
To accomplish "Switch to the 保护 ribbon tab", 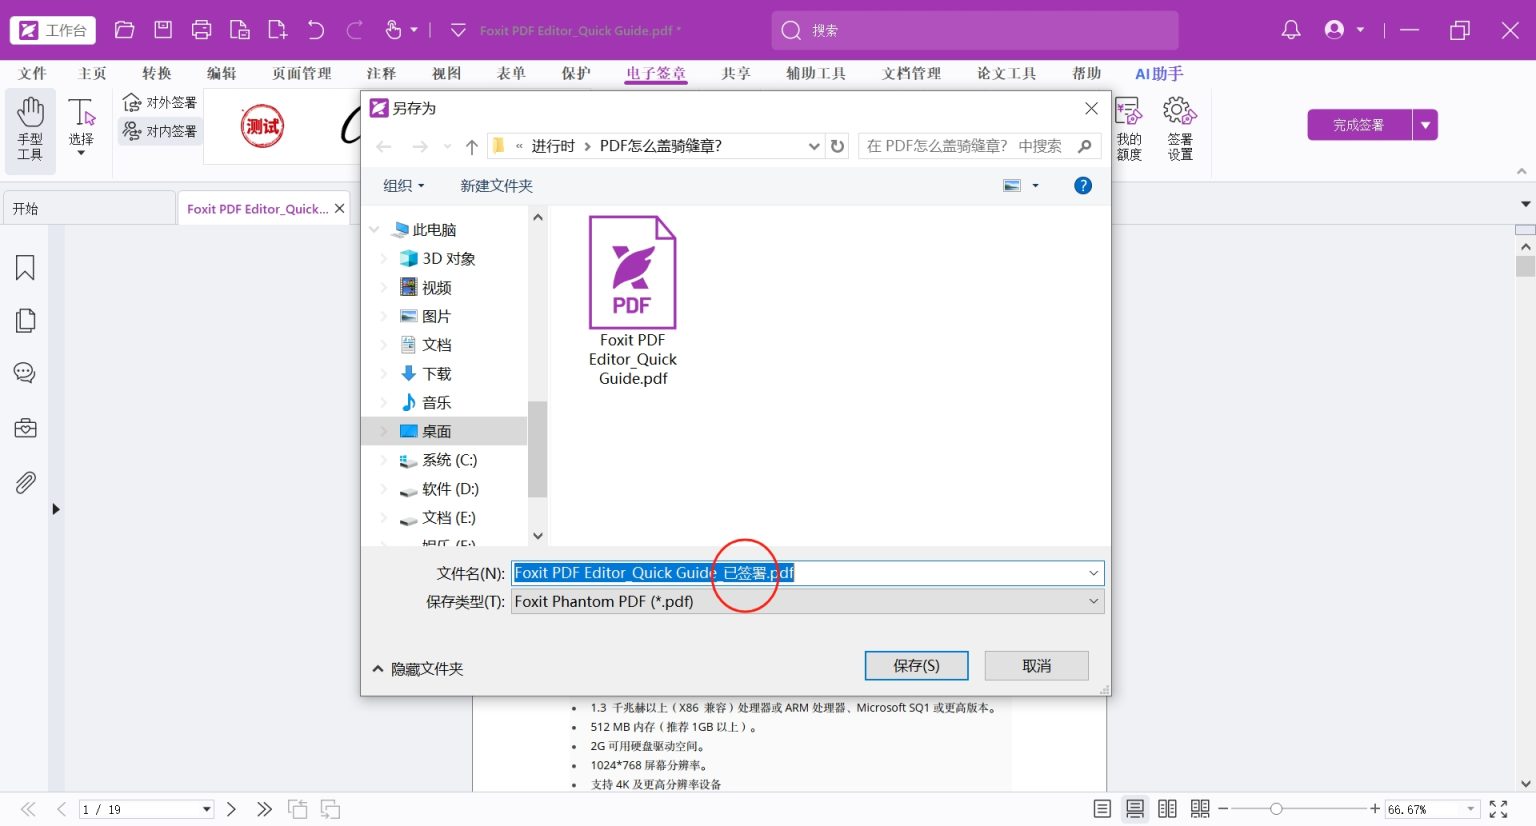I will pos(576,73).
